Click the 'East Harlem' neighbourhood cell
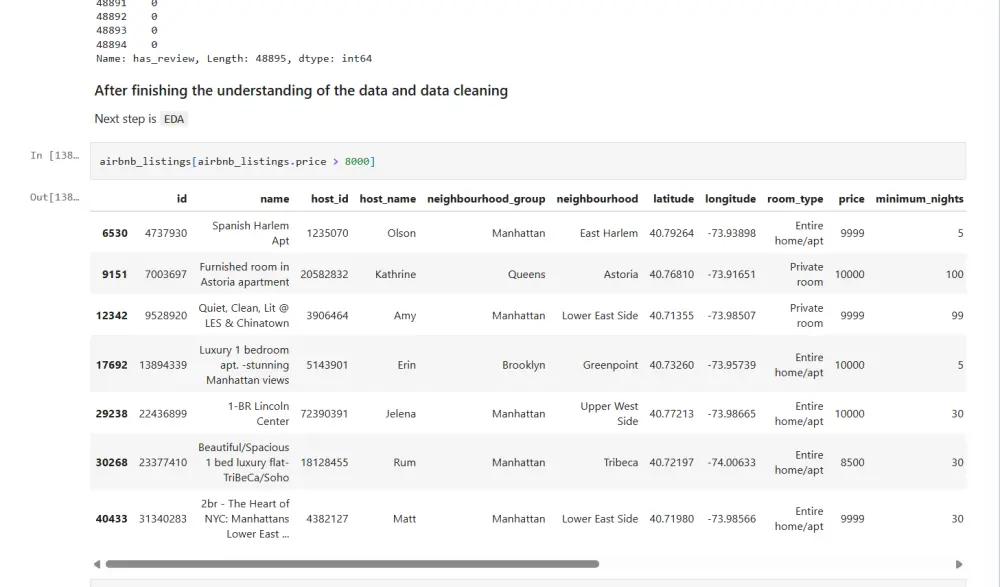The width and height of the screenshot is (1000, 587). (608, 234)
